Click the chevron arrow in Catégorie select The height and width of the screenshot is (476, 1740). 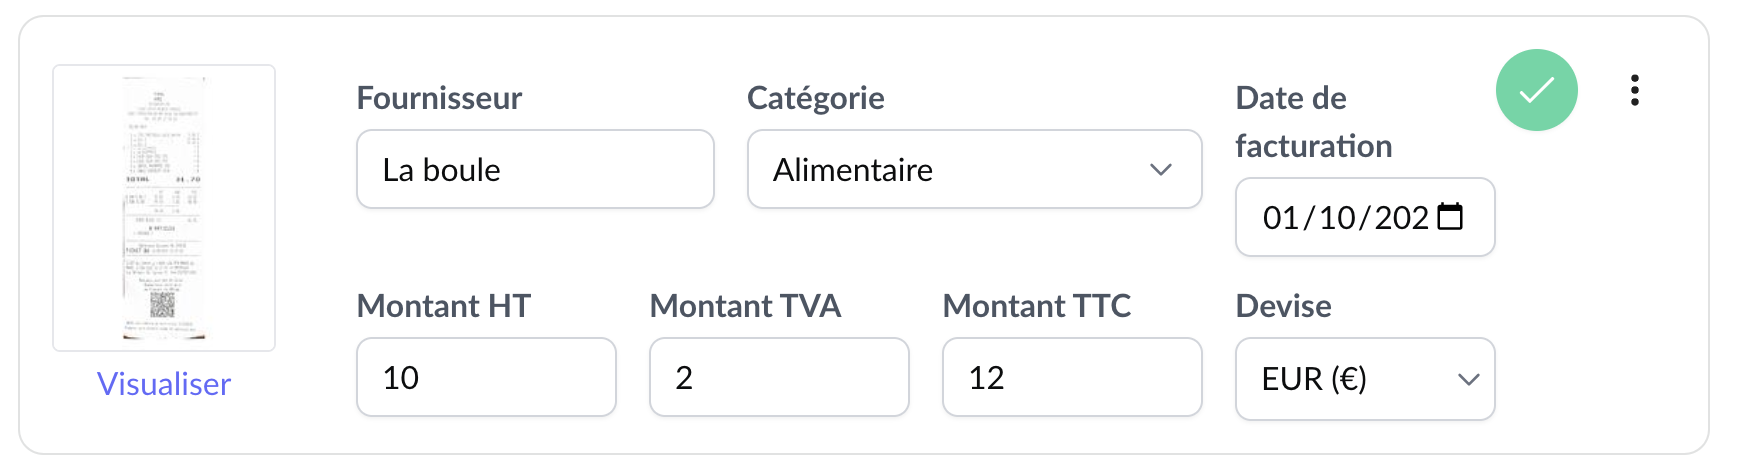[x=1160, y=169]
